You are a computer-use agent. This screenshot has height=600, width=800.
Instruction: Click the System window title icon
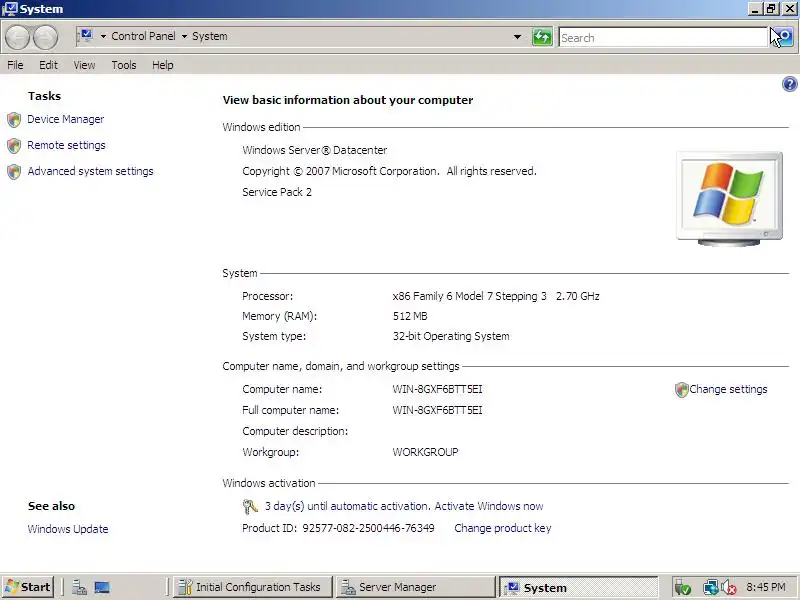tap(10, 9)
